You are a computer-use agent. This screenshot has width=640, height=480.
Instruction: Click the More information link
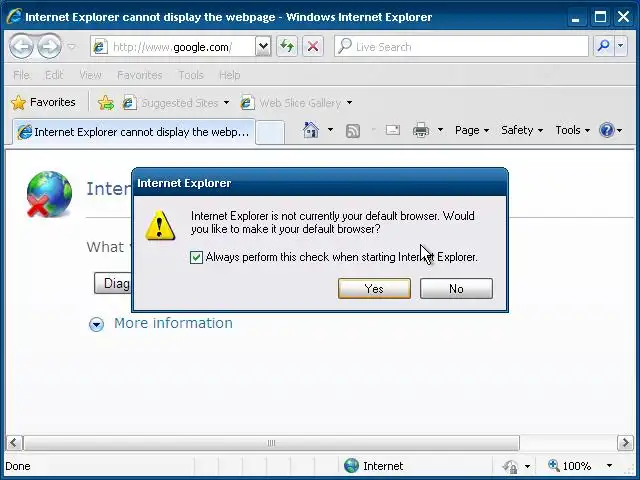(173, 323)
